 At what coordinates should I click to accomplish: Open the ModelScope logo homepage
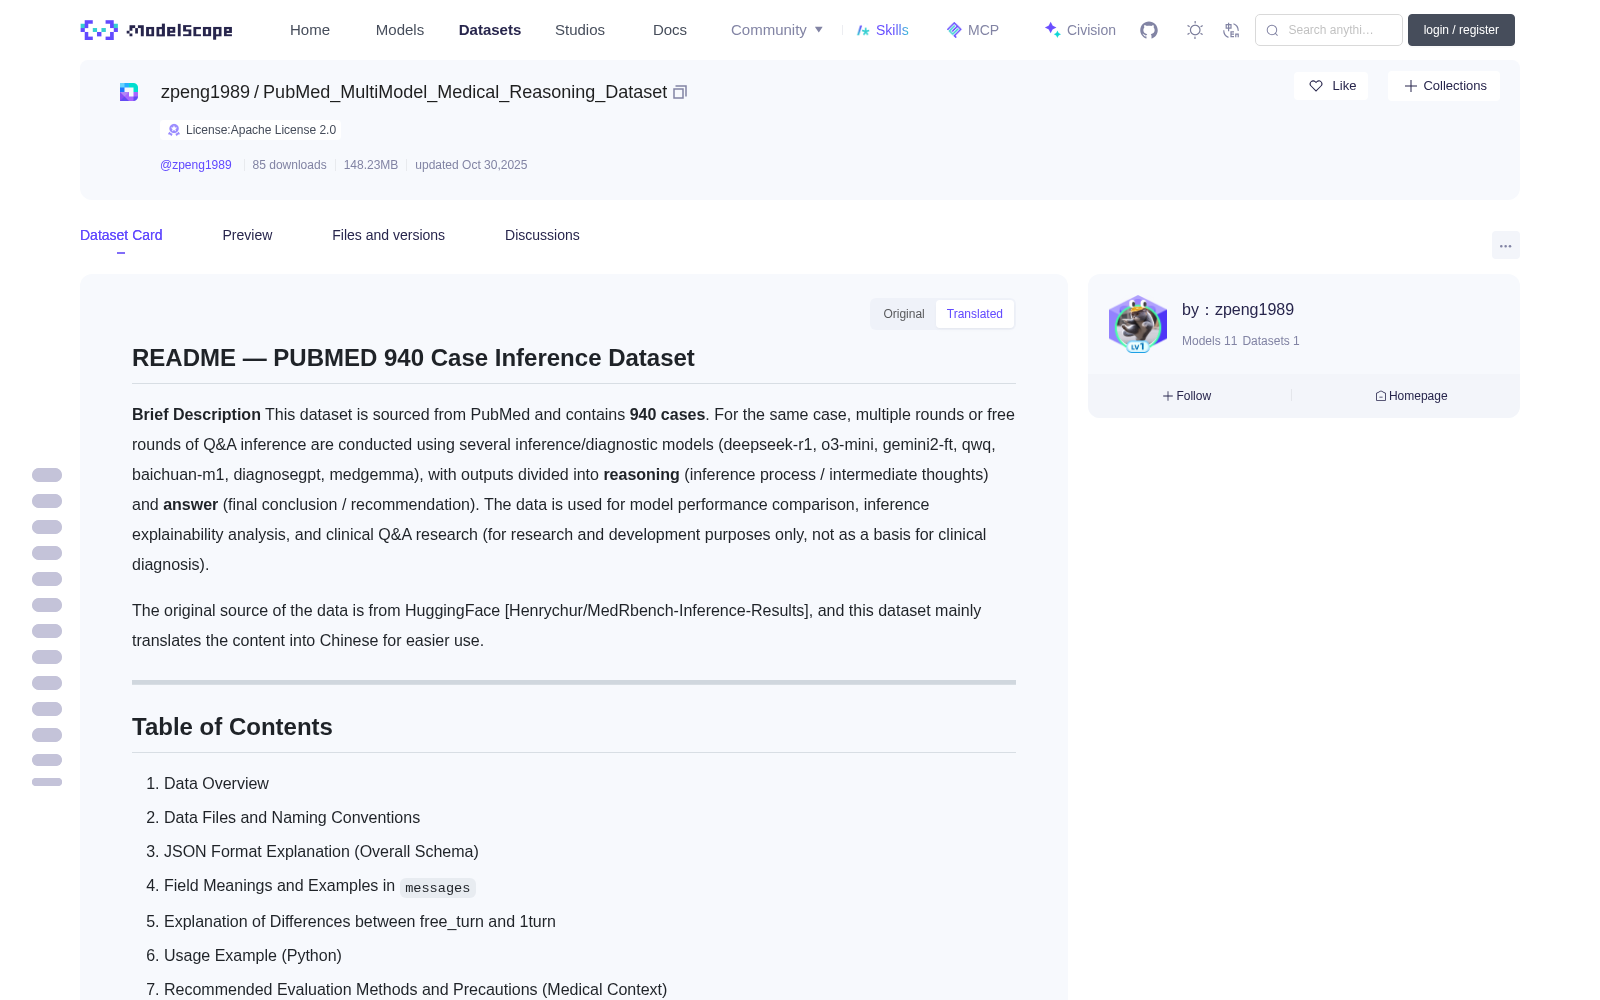(157, 30)
